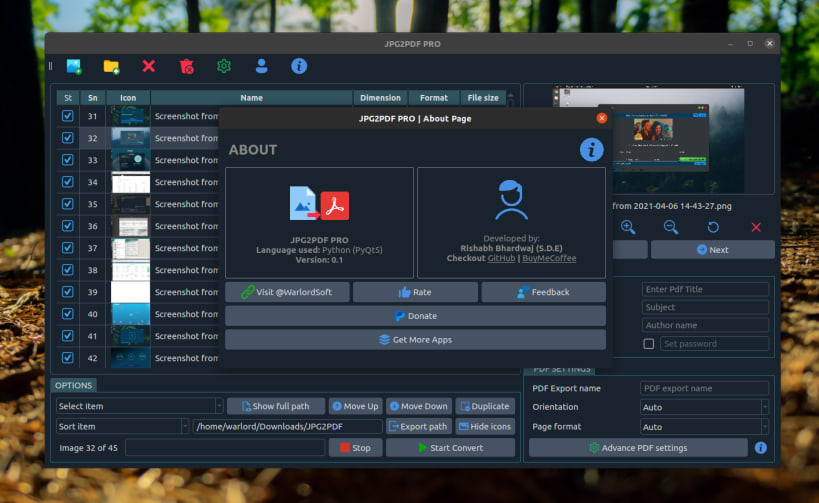Viewport: 819px width, 503px height.
Task: Click the Move Up button
Action: [356, 406]
